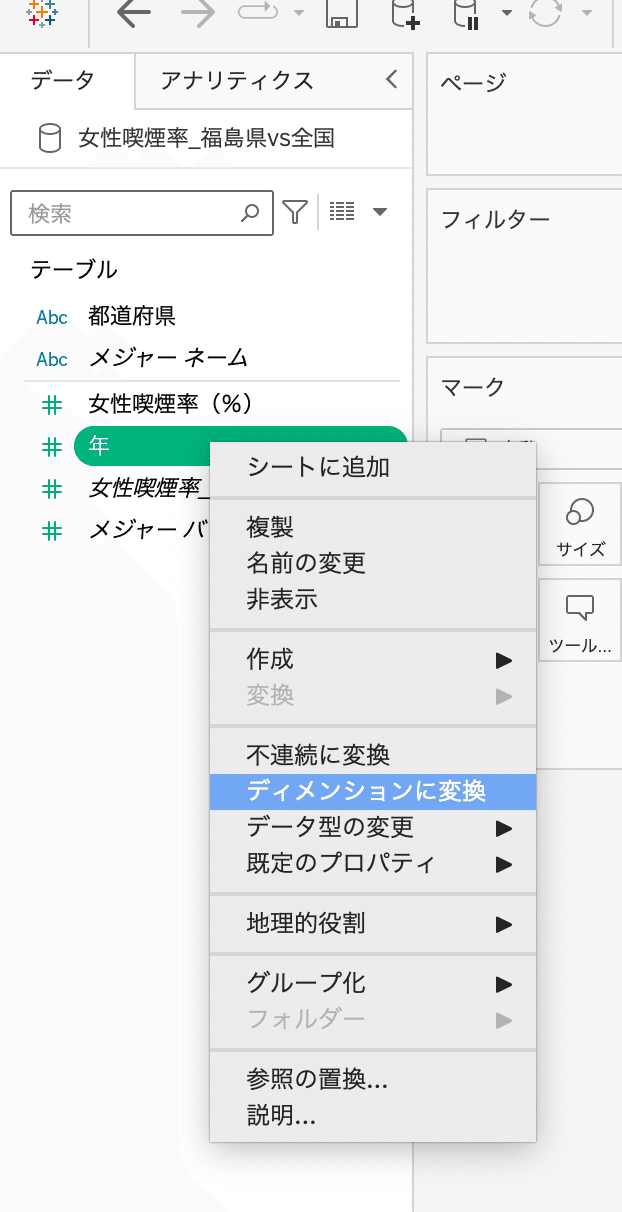
Task: Go back with the undo arrow
Action: [x=134, y=13]
